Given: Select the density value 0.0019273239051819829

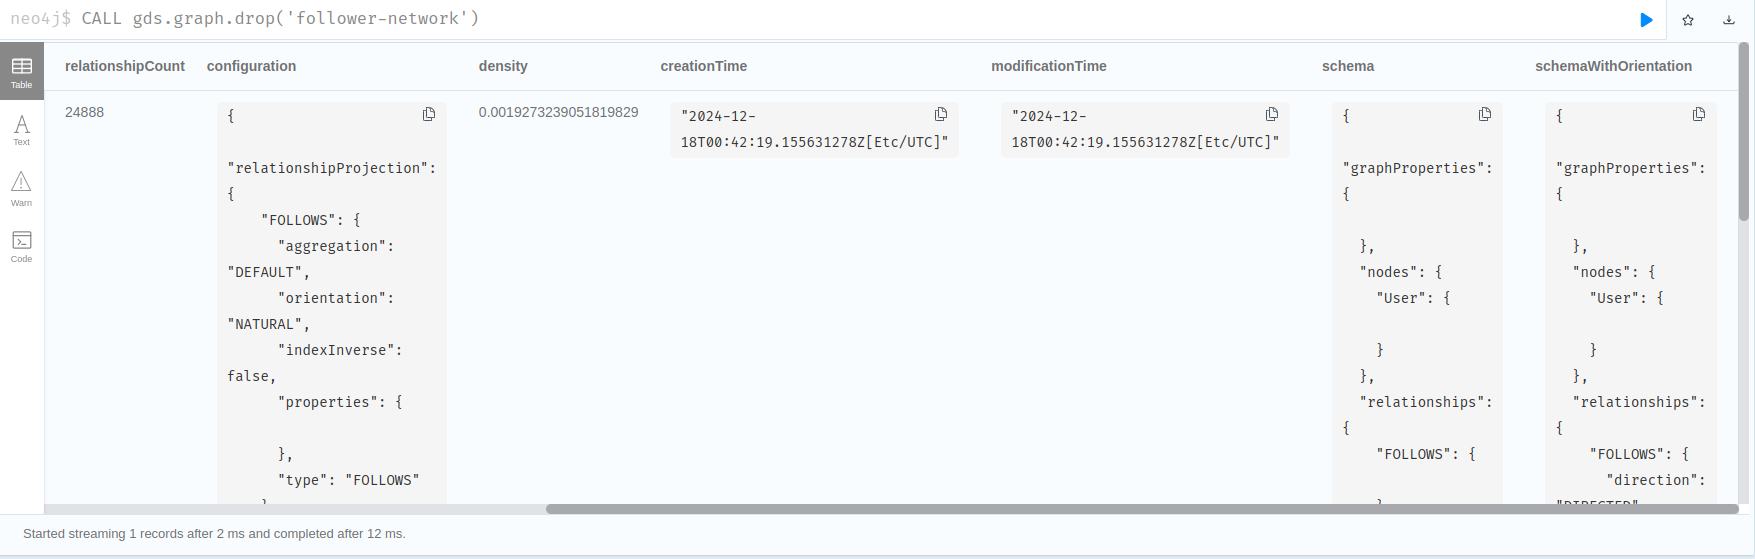Looking at the screenshot, I should click(x=558, y=112).
